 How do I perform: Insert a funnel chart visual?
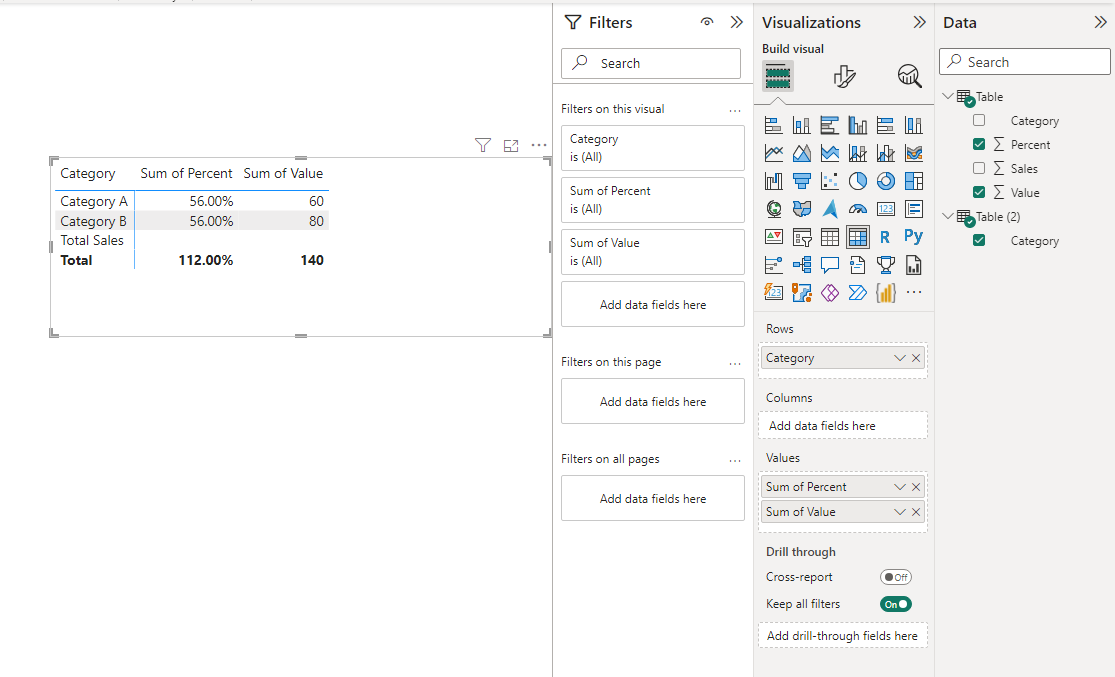[x=801, y=181]
